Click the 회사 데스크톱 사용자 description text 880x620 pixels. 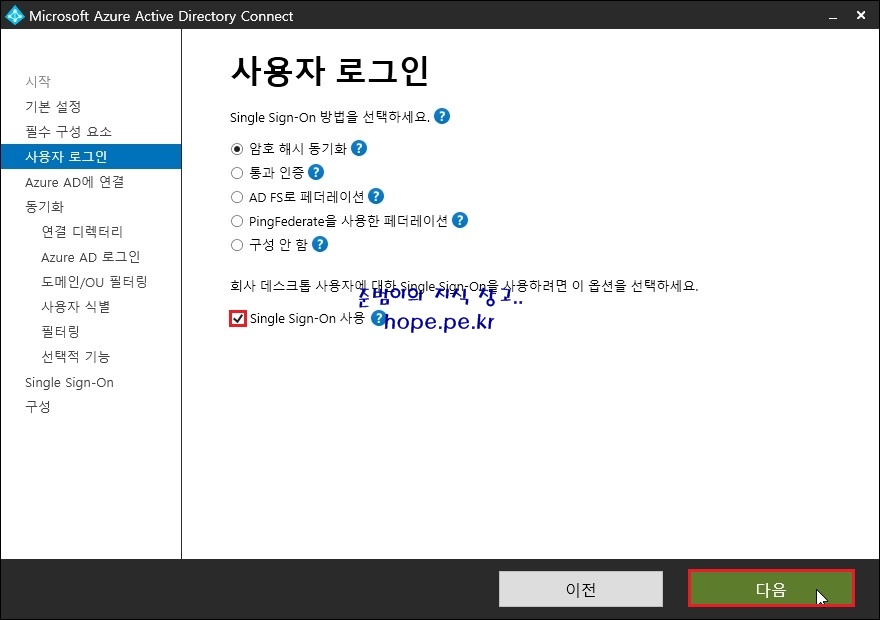pos(464,286)
